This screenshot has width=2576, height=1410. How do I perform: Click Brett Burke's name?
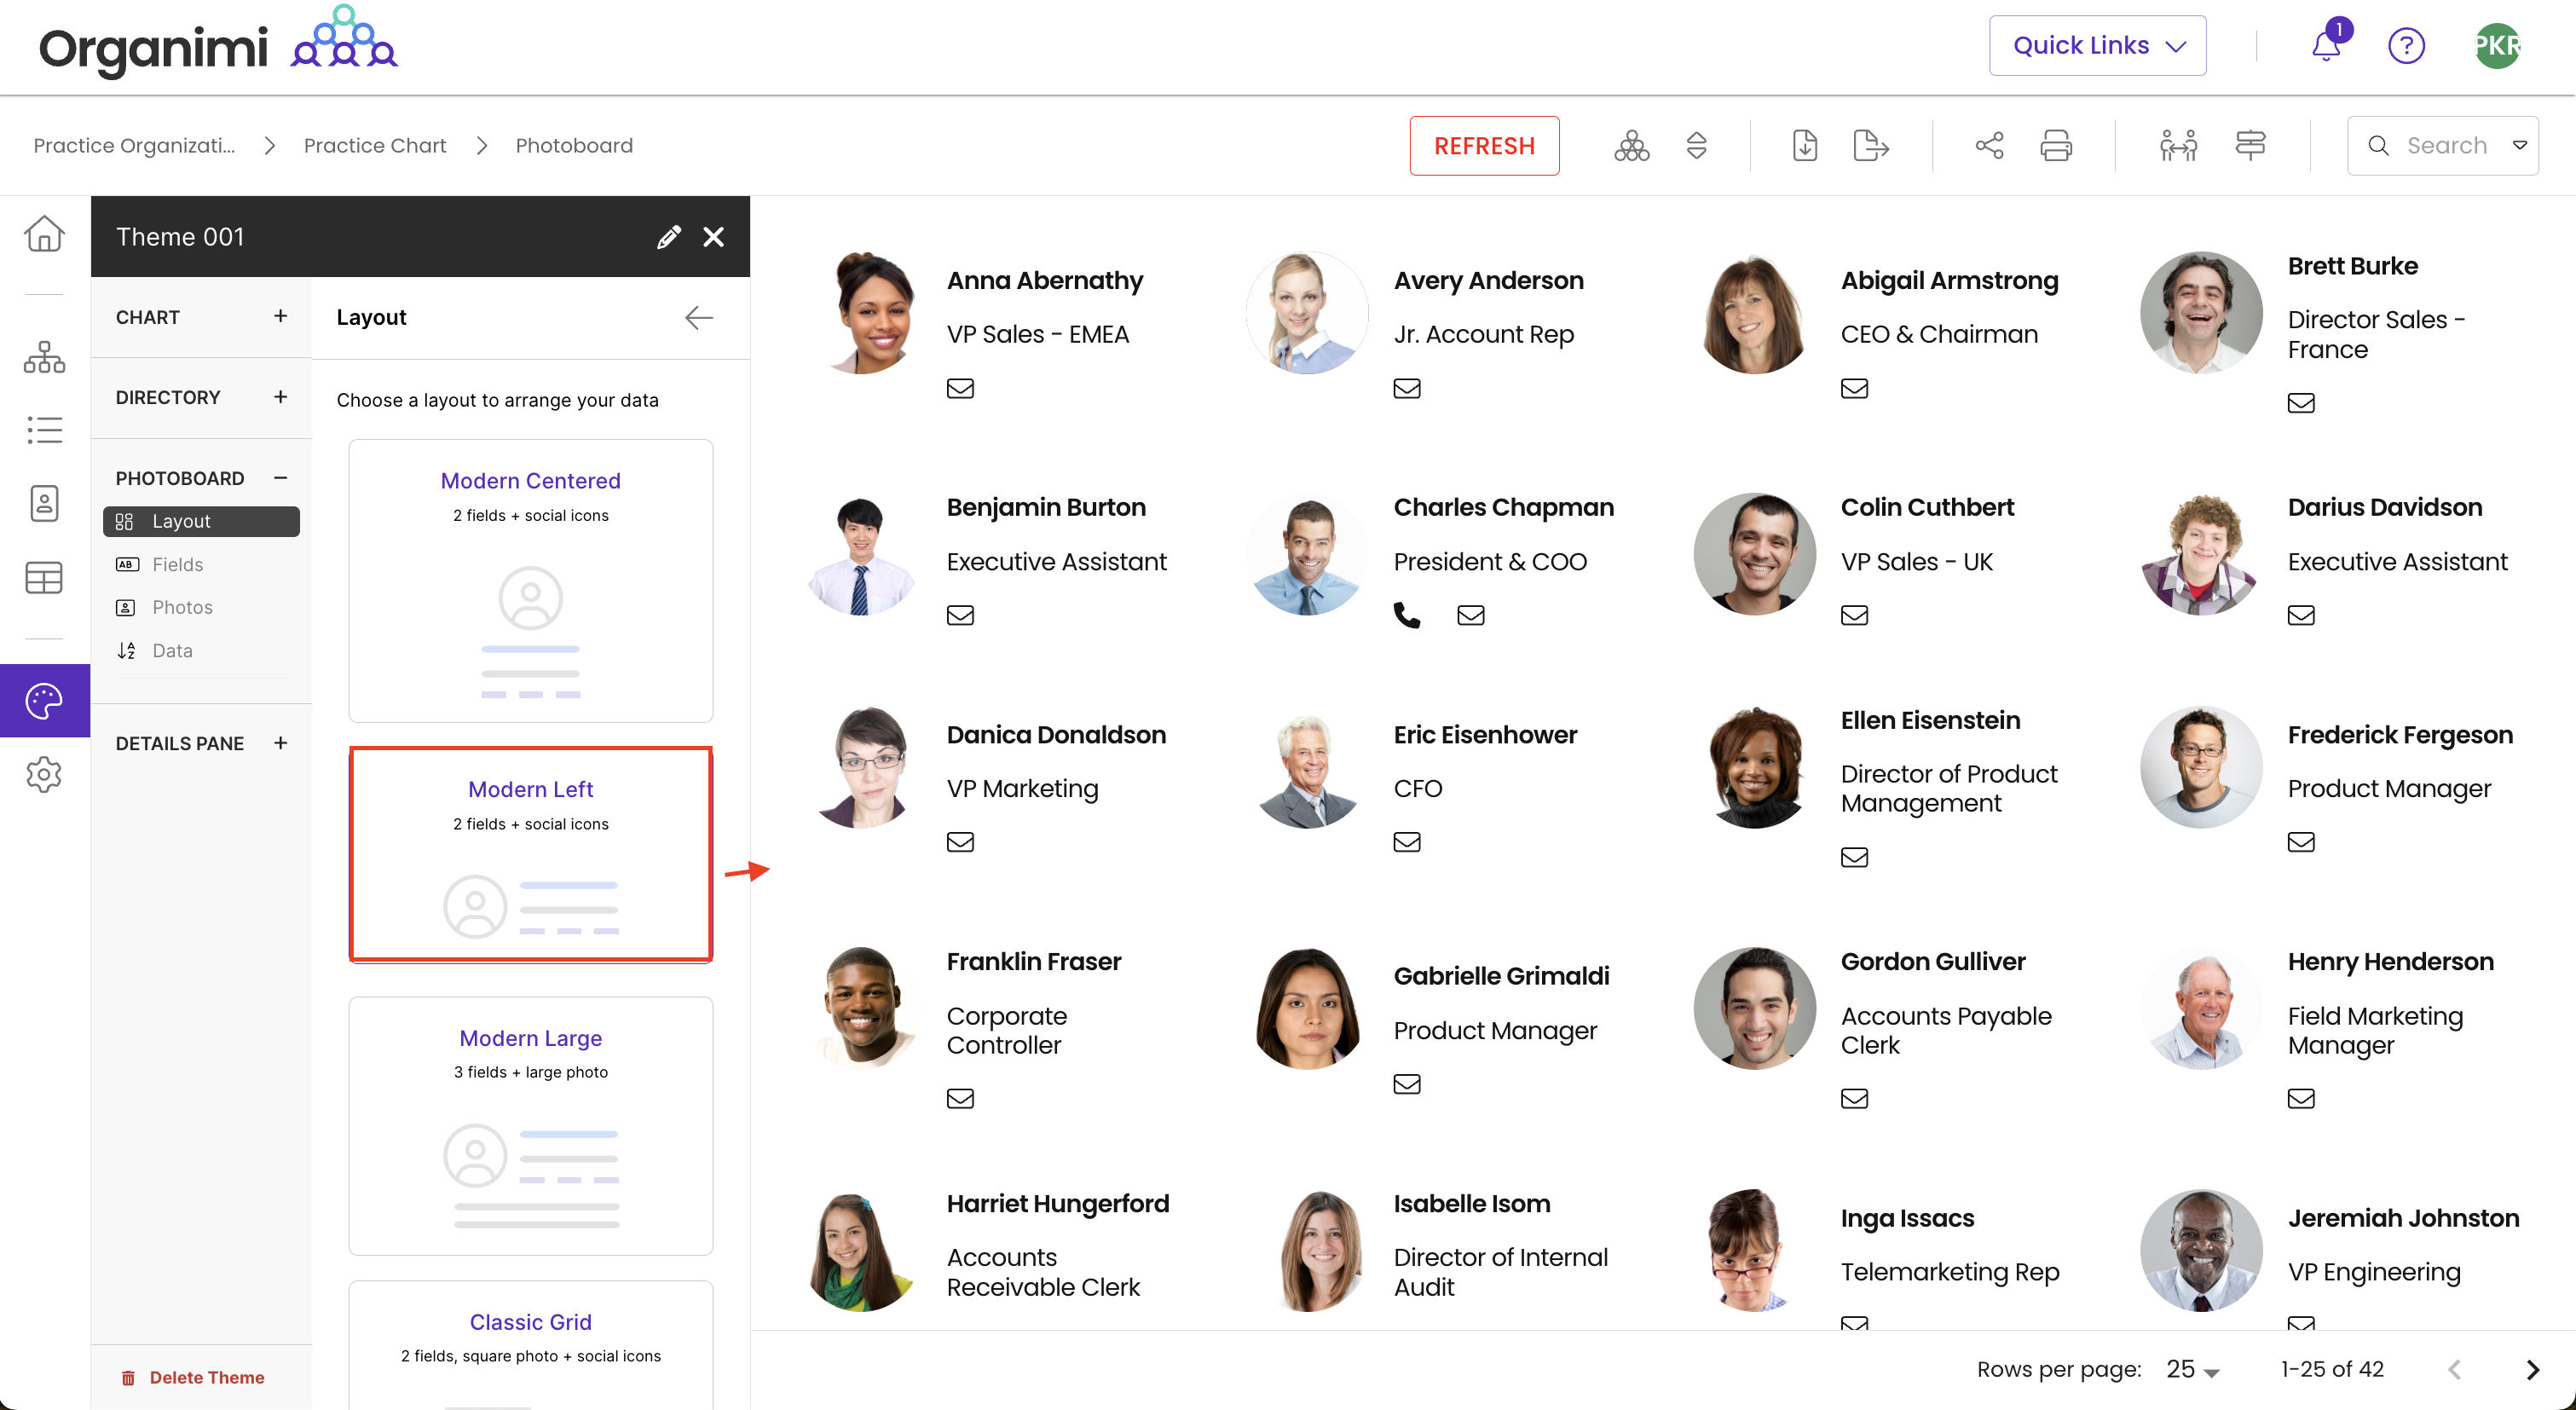[2352, 266]
